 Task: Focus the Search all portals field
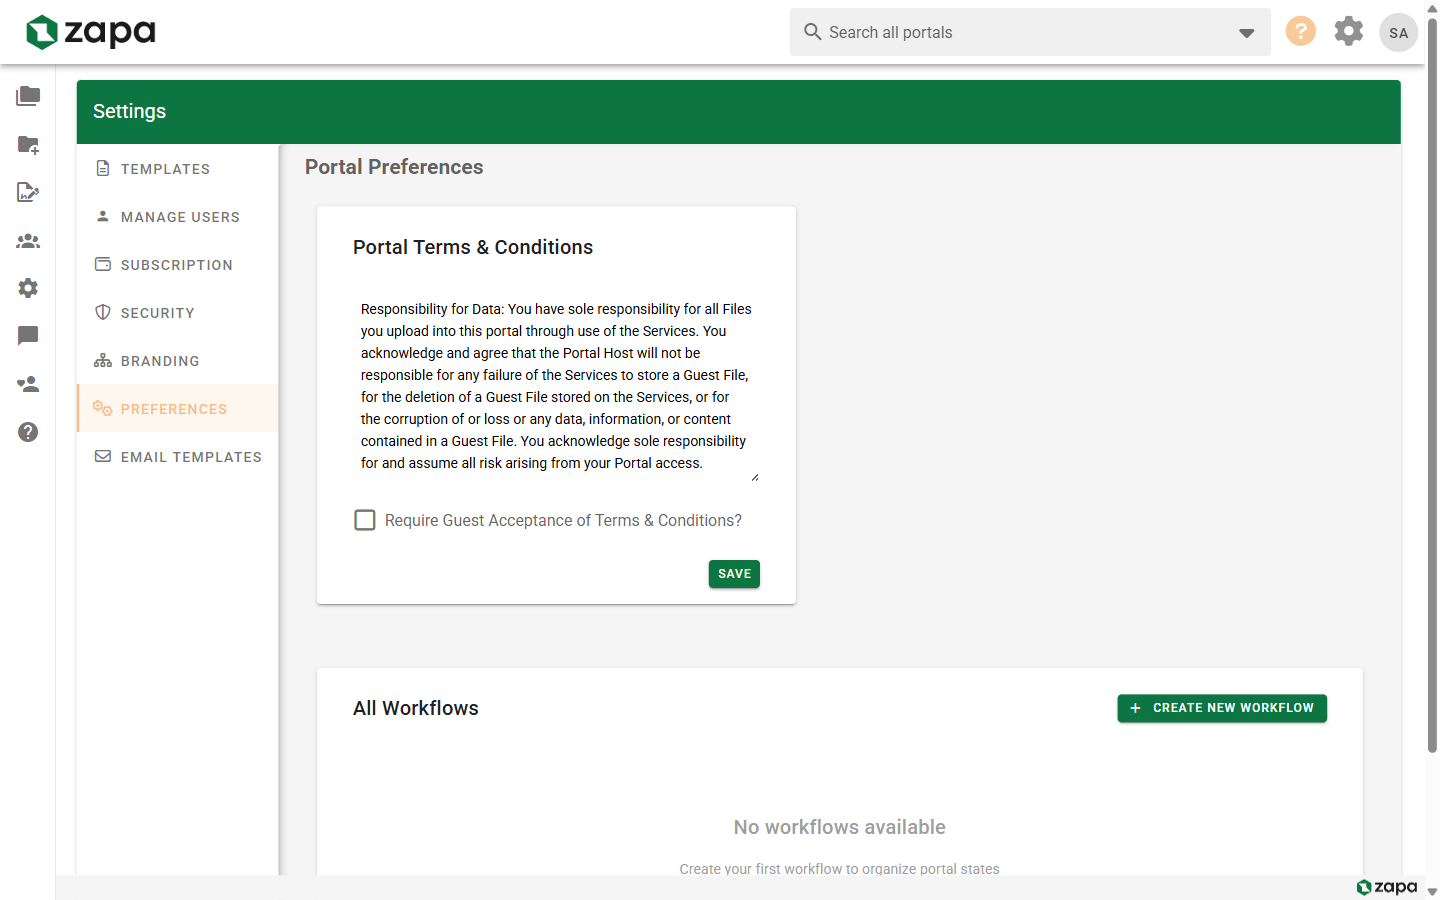[1030, 32]
